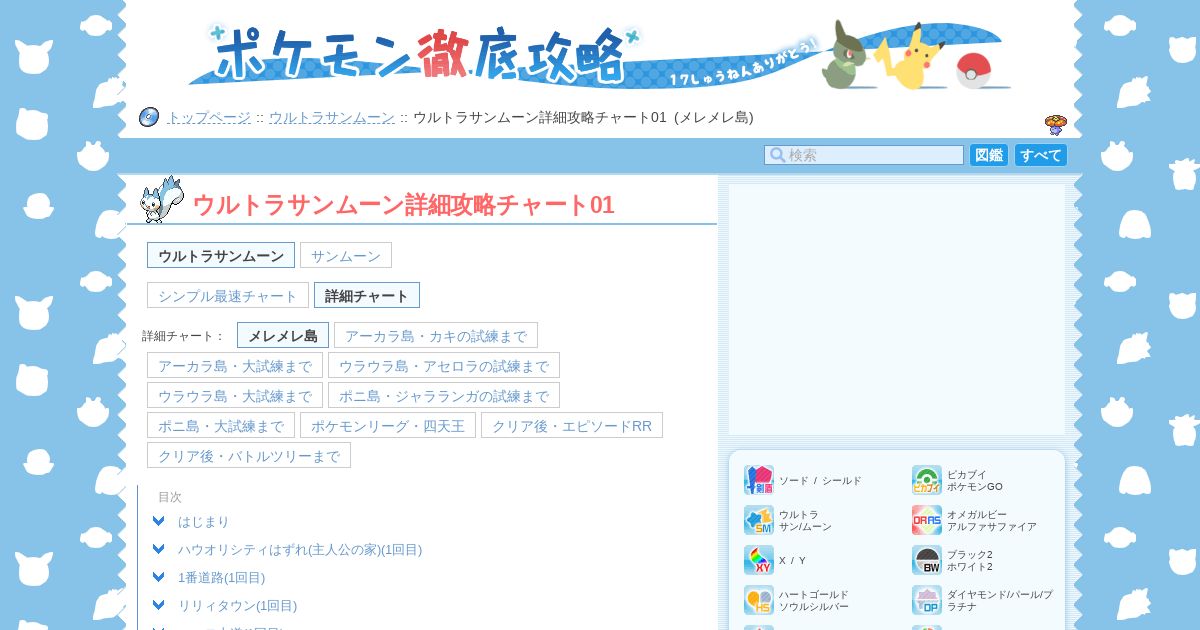Screen dimensions: 1200x630
Task: Open クリア後・エピソードRR tab
Action: pos(572,425)
